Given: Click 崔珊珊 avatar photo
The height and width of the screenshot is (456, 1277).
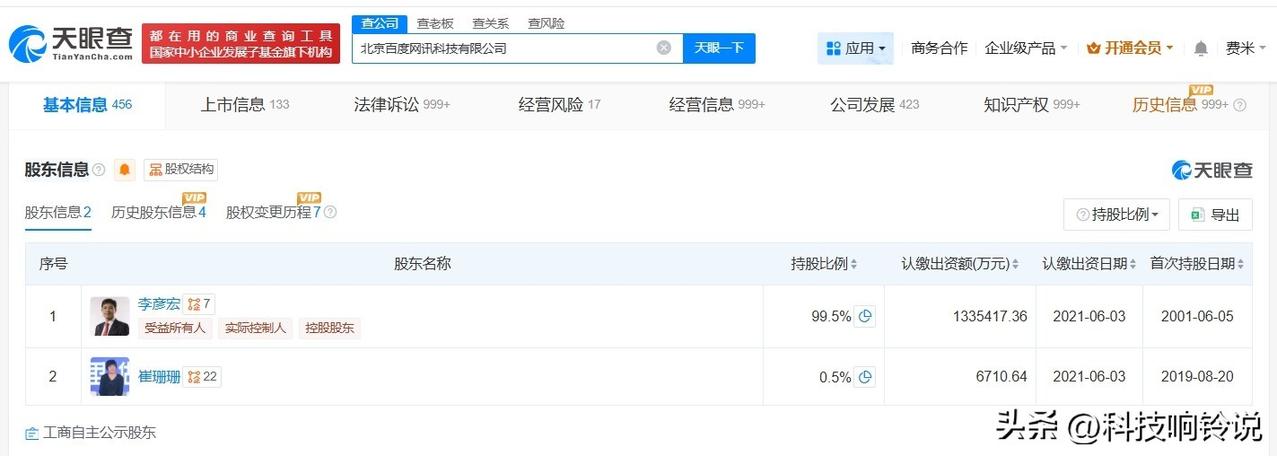Looking at the screenshot, I should pyautogui.click(x=110, y=377).
